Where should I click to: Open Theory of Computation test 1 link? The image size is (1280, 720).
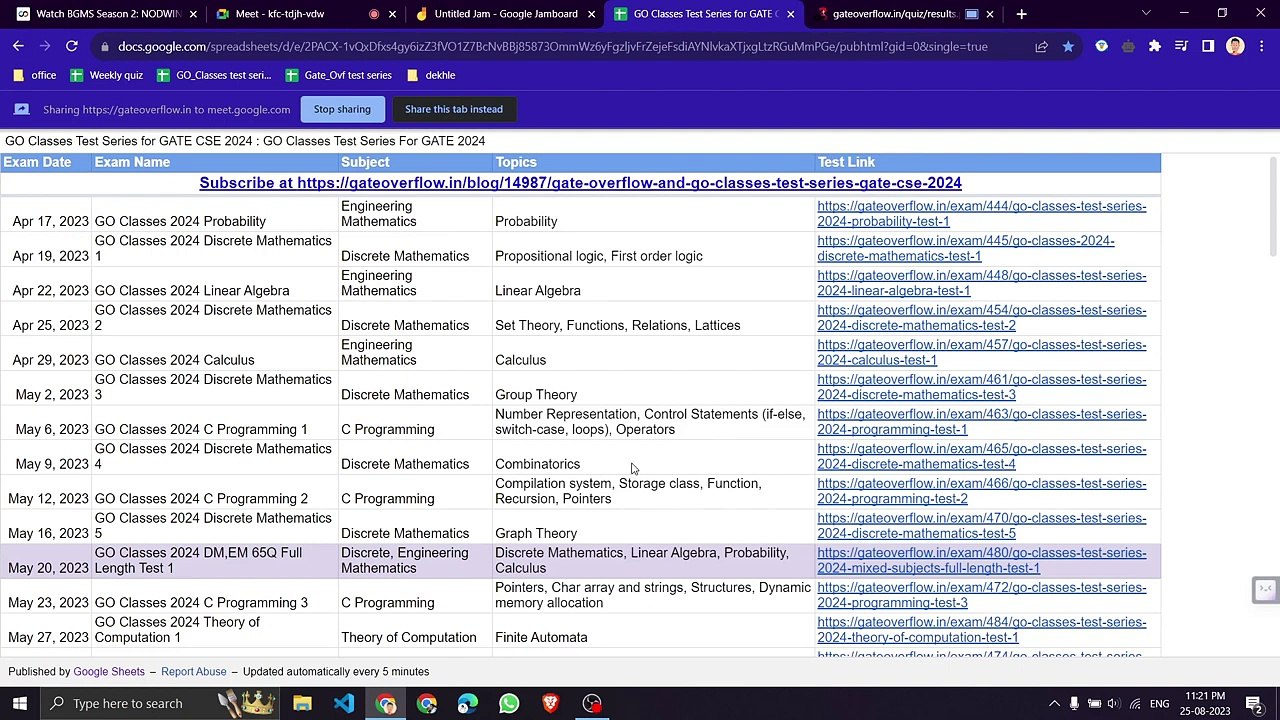pos(982,630)
